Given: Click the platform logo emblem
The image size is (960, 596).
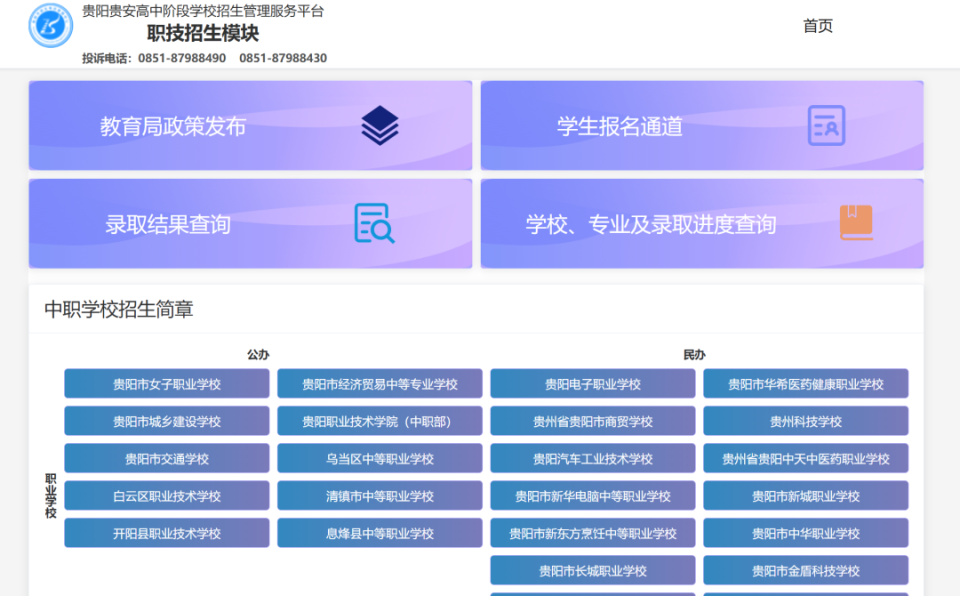Looking at the screenshot, I should [x=51, y=26].
